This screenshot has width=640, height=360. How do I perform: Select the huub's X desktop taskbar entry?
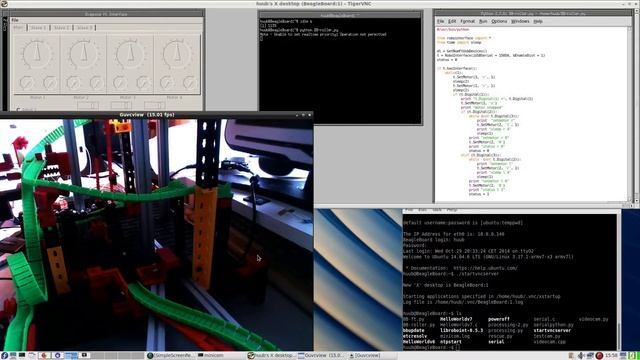click(271, 356)
